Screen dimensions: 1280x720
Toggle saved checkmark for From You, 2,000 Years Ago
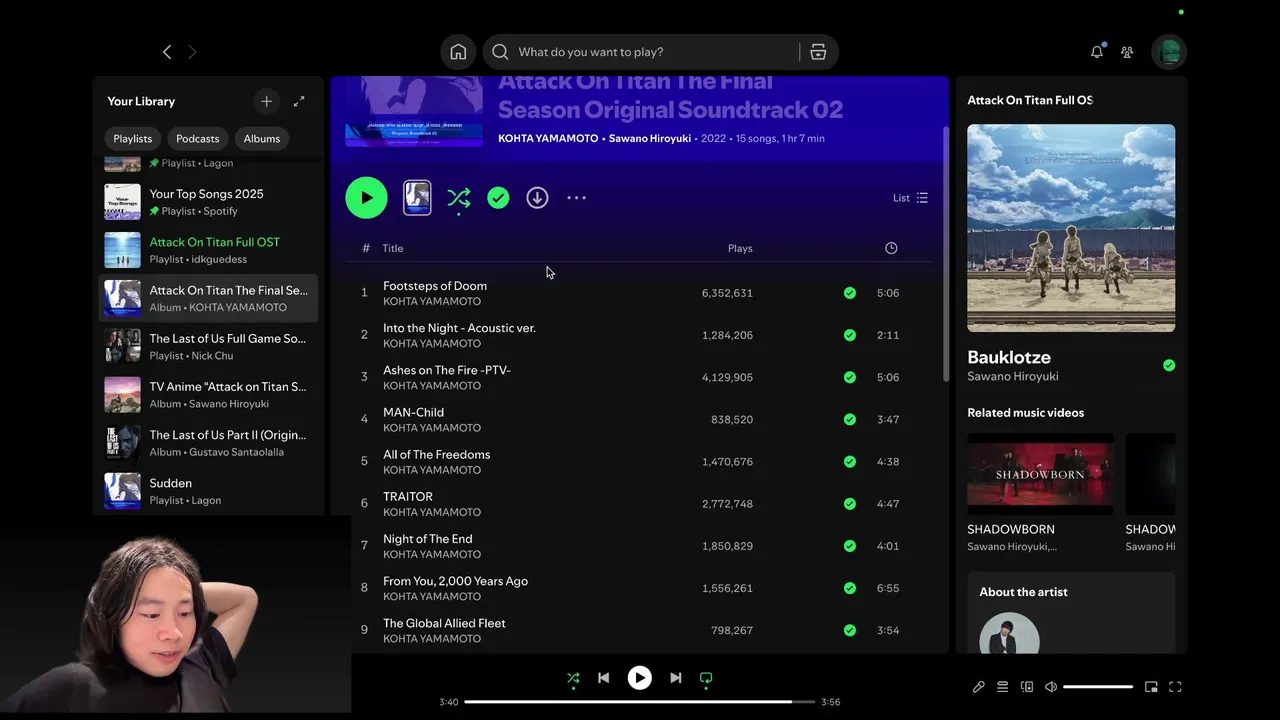point(849,588)
